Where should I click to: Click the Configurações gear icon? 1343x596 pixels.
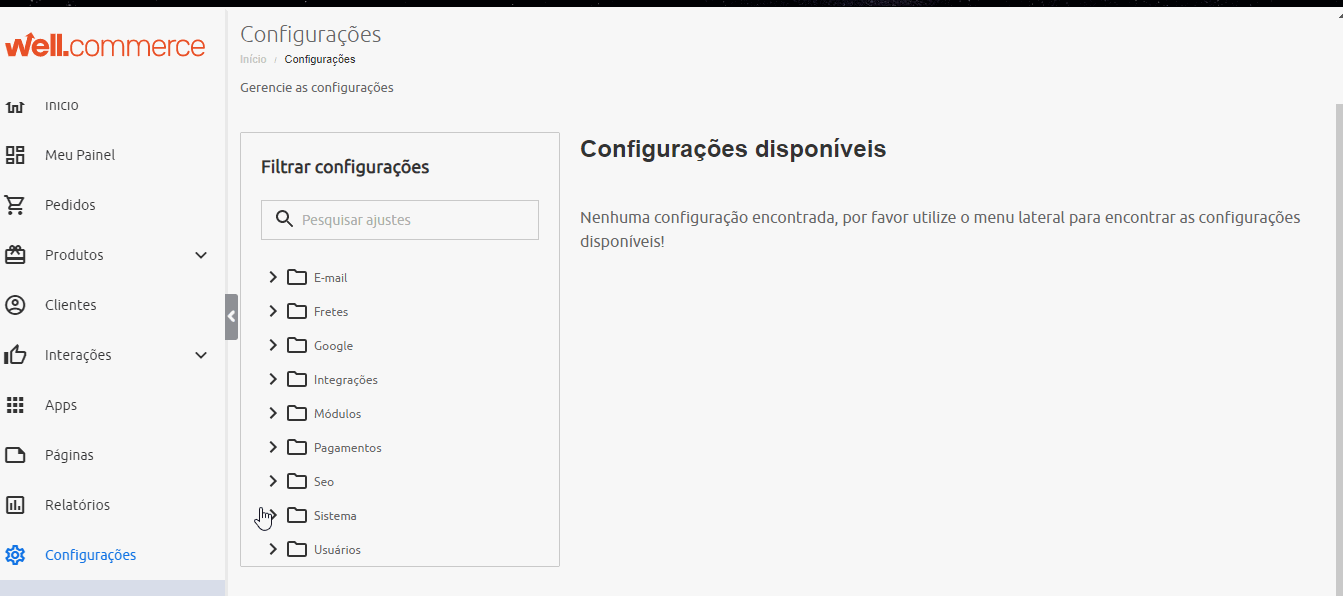coord(15,555)
